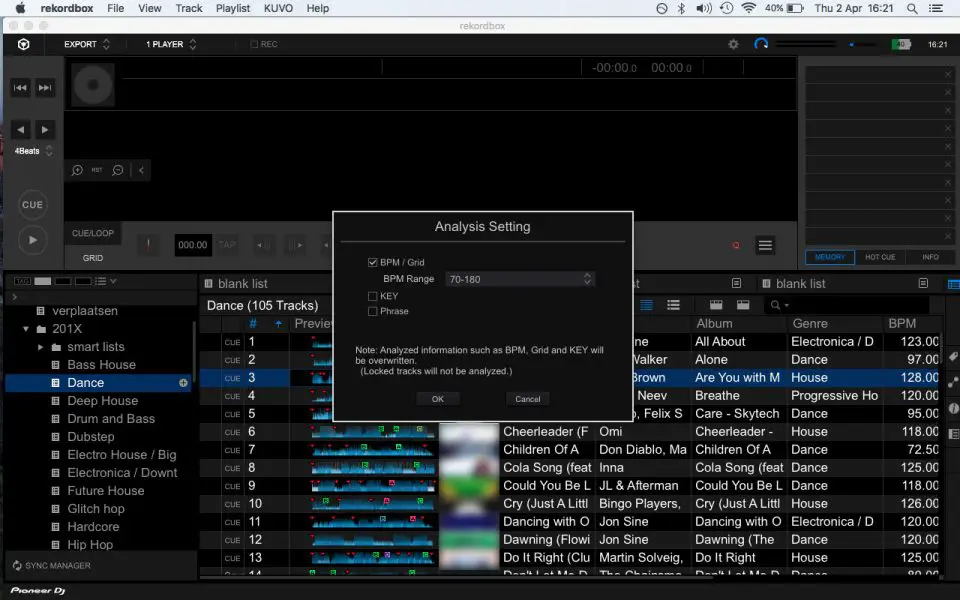This screenshot has height=600, width=960.
Task: Open the CUE/LOOP panel
Action: (92, 233)
